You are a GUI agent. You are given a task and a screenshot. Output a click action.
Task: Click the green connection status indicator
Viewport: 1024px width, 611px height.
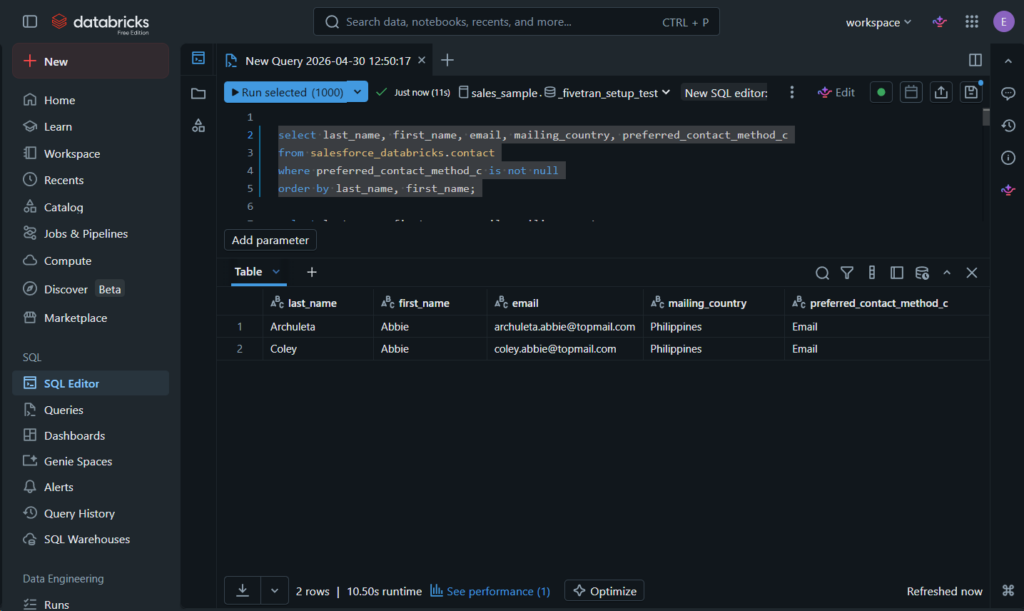[x=881, y=93]
